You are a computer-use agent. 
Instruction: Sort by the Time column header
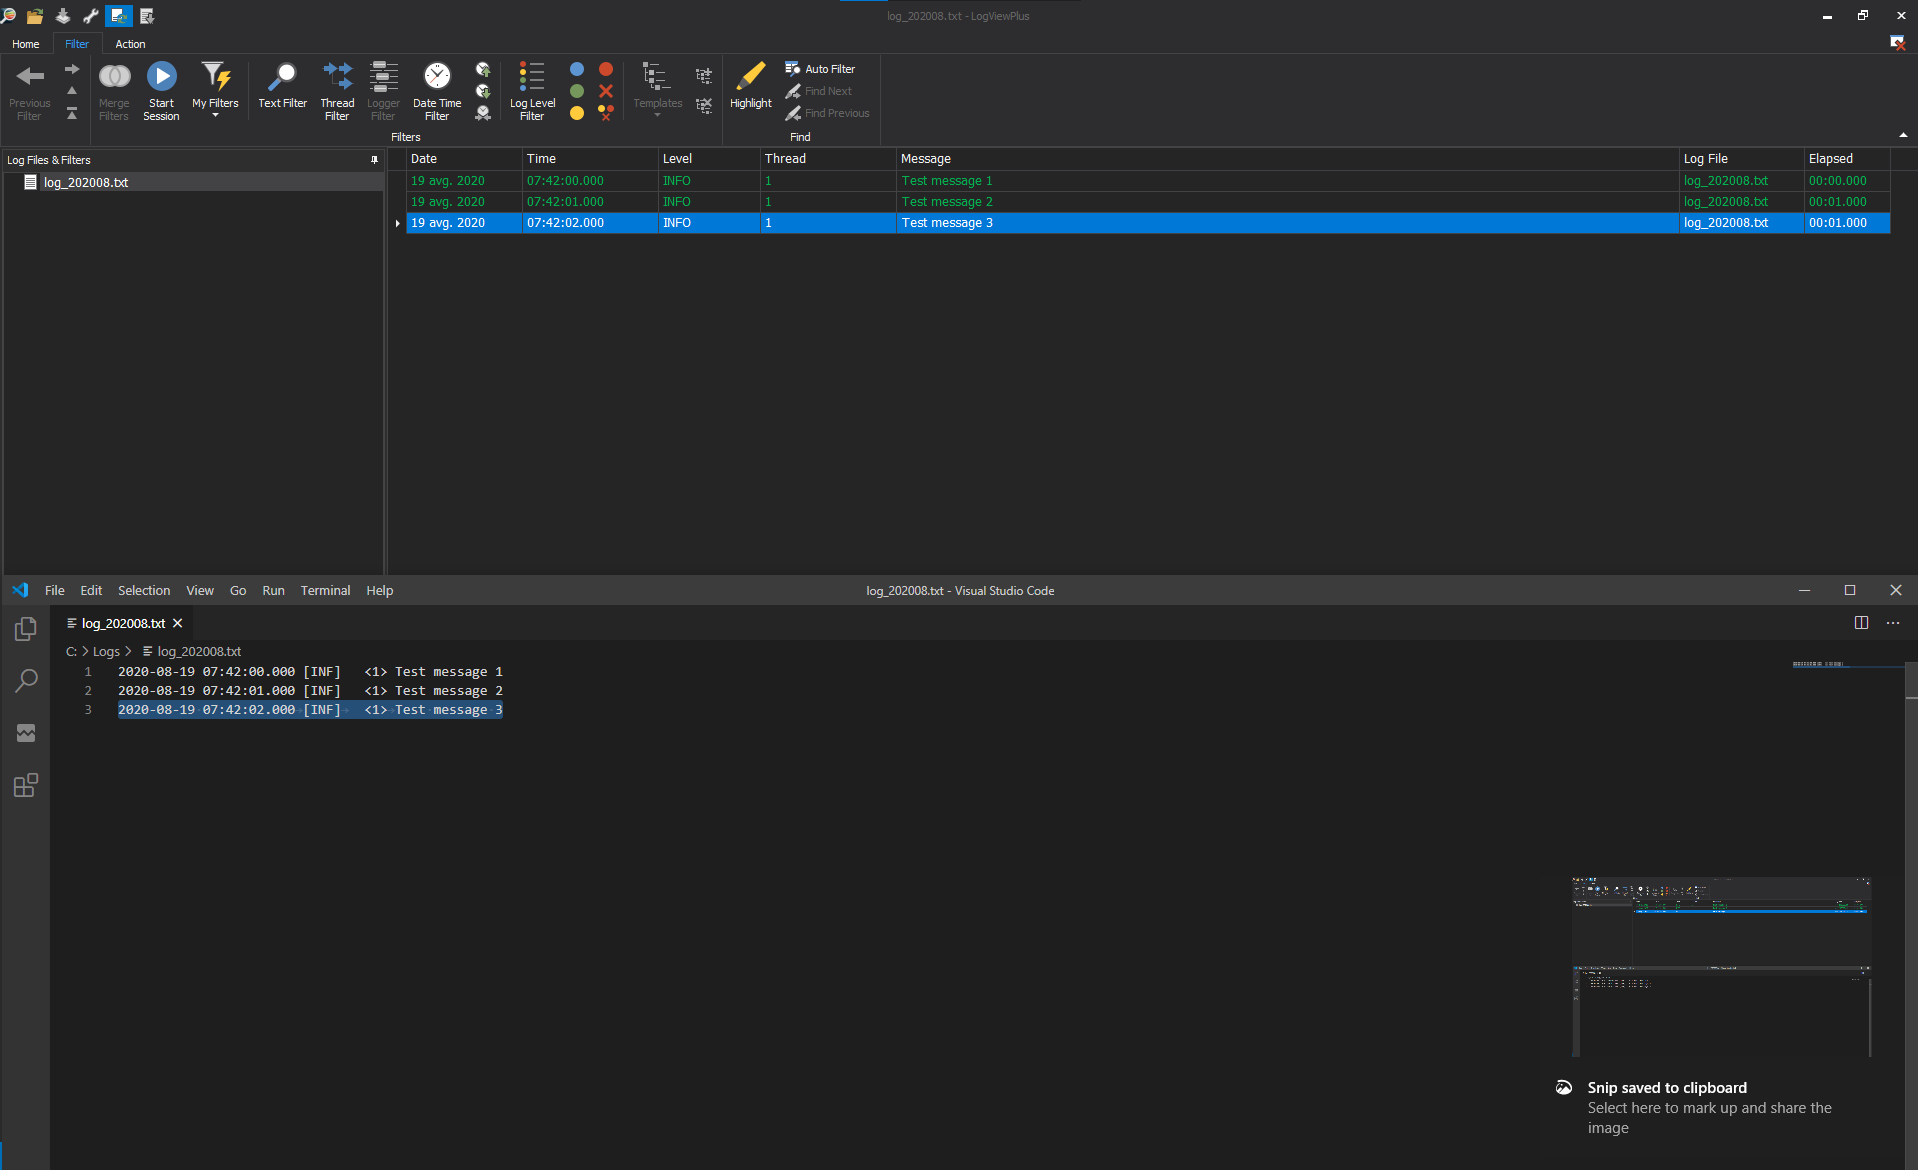pos(590,159)
